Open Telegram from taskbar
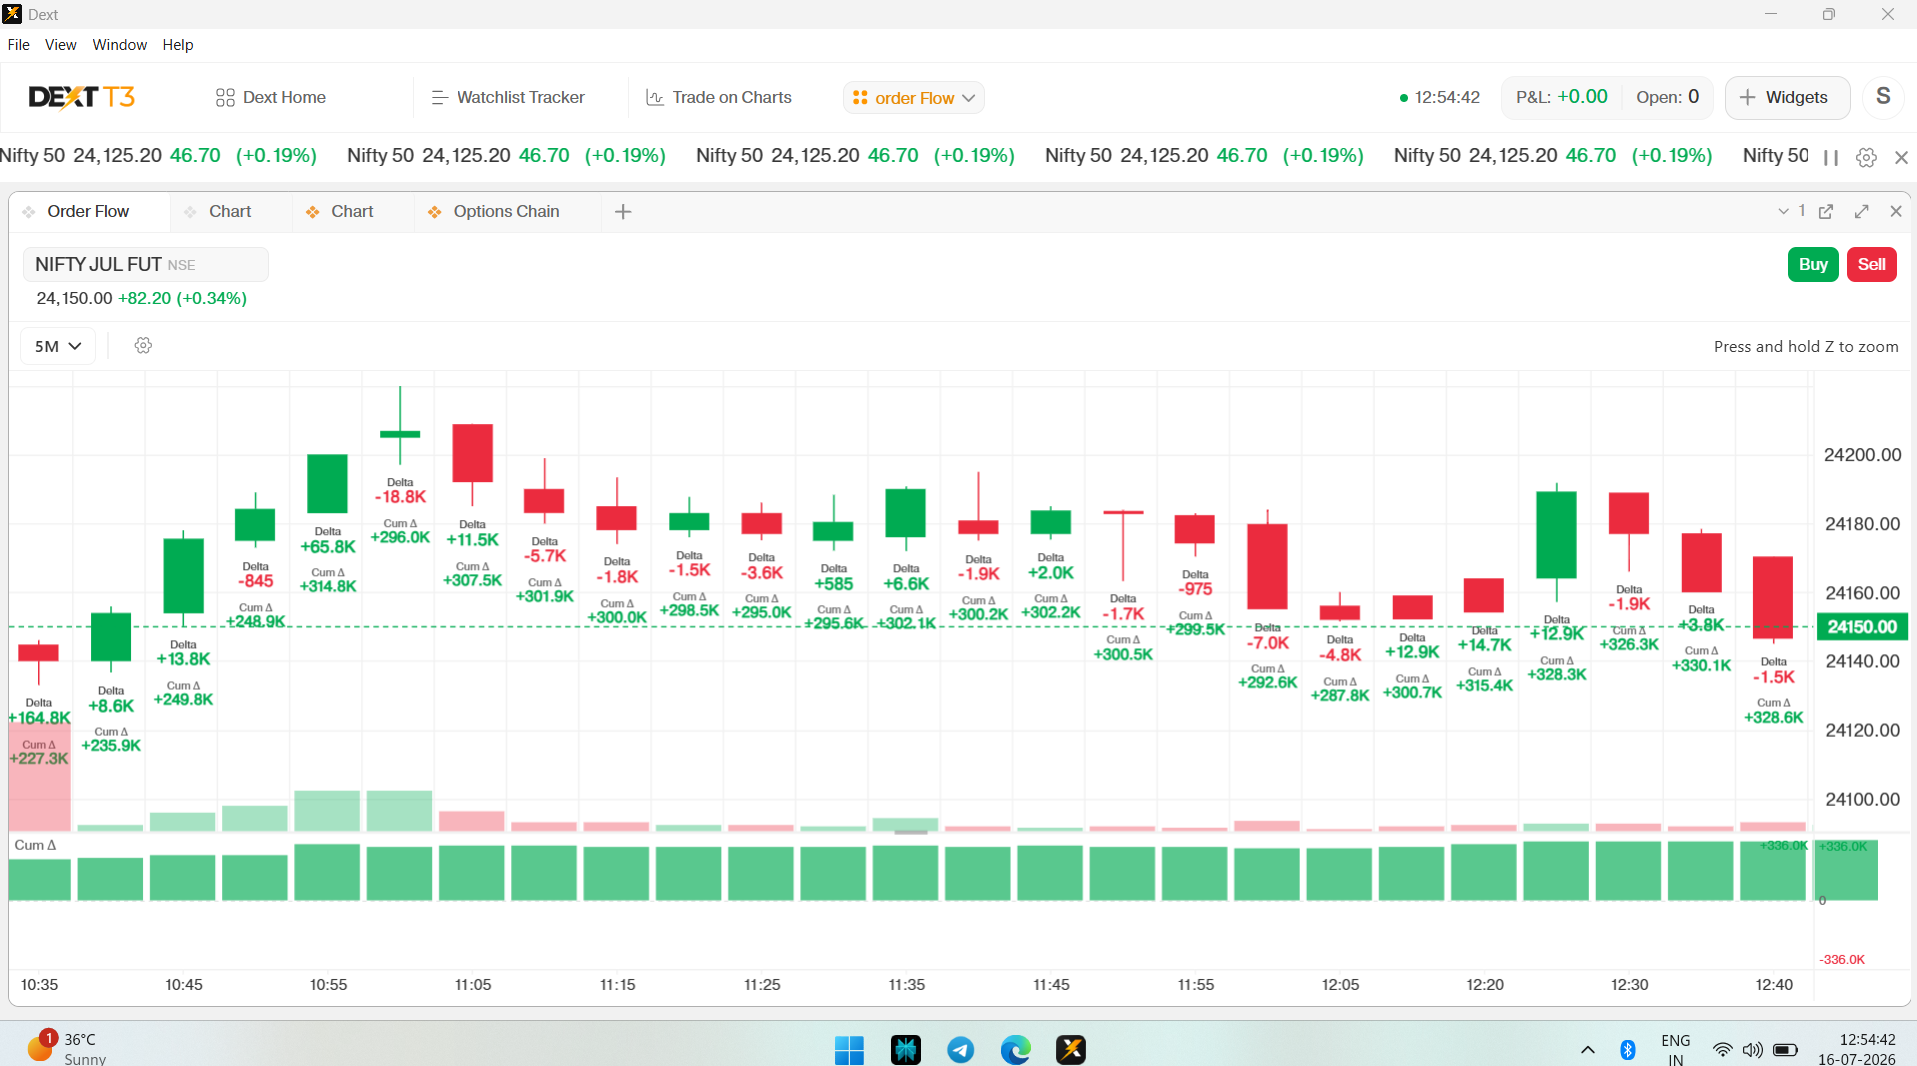1917x1066 pixels. click(x=960, y=1049)
